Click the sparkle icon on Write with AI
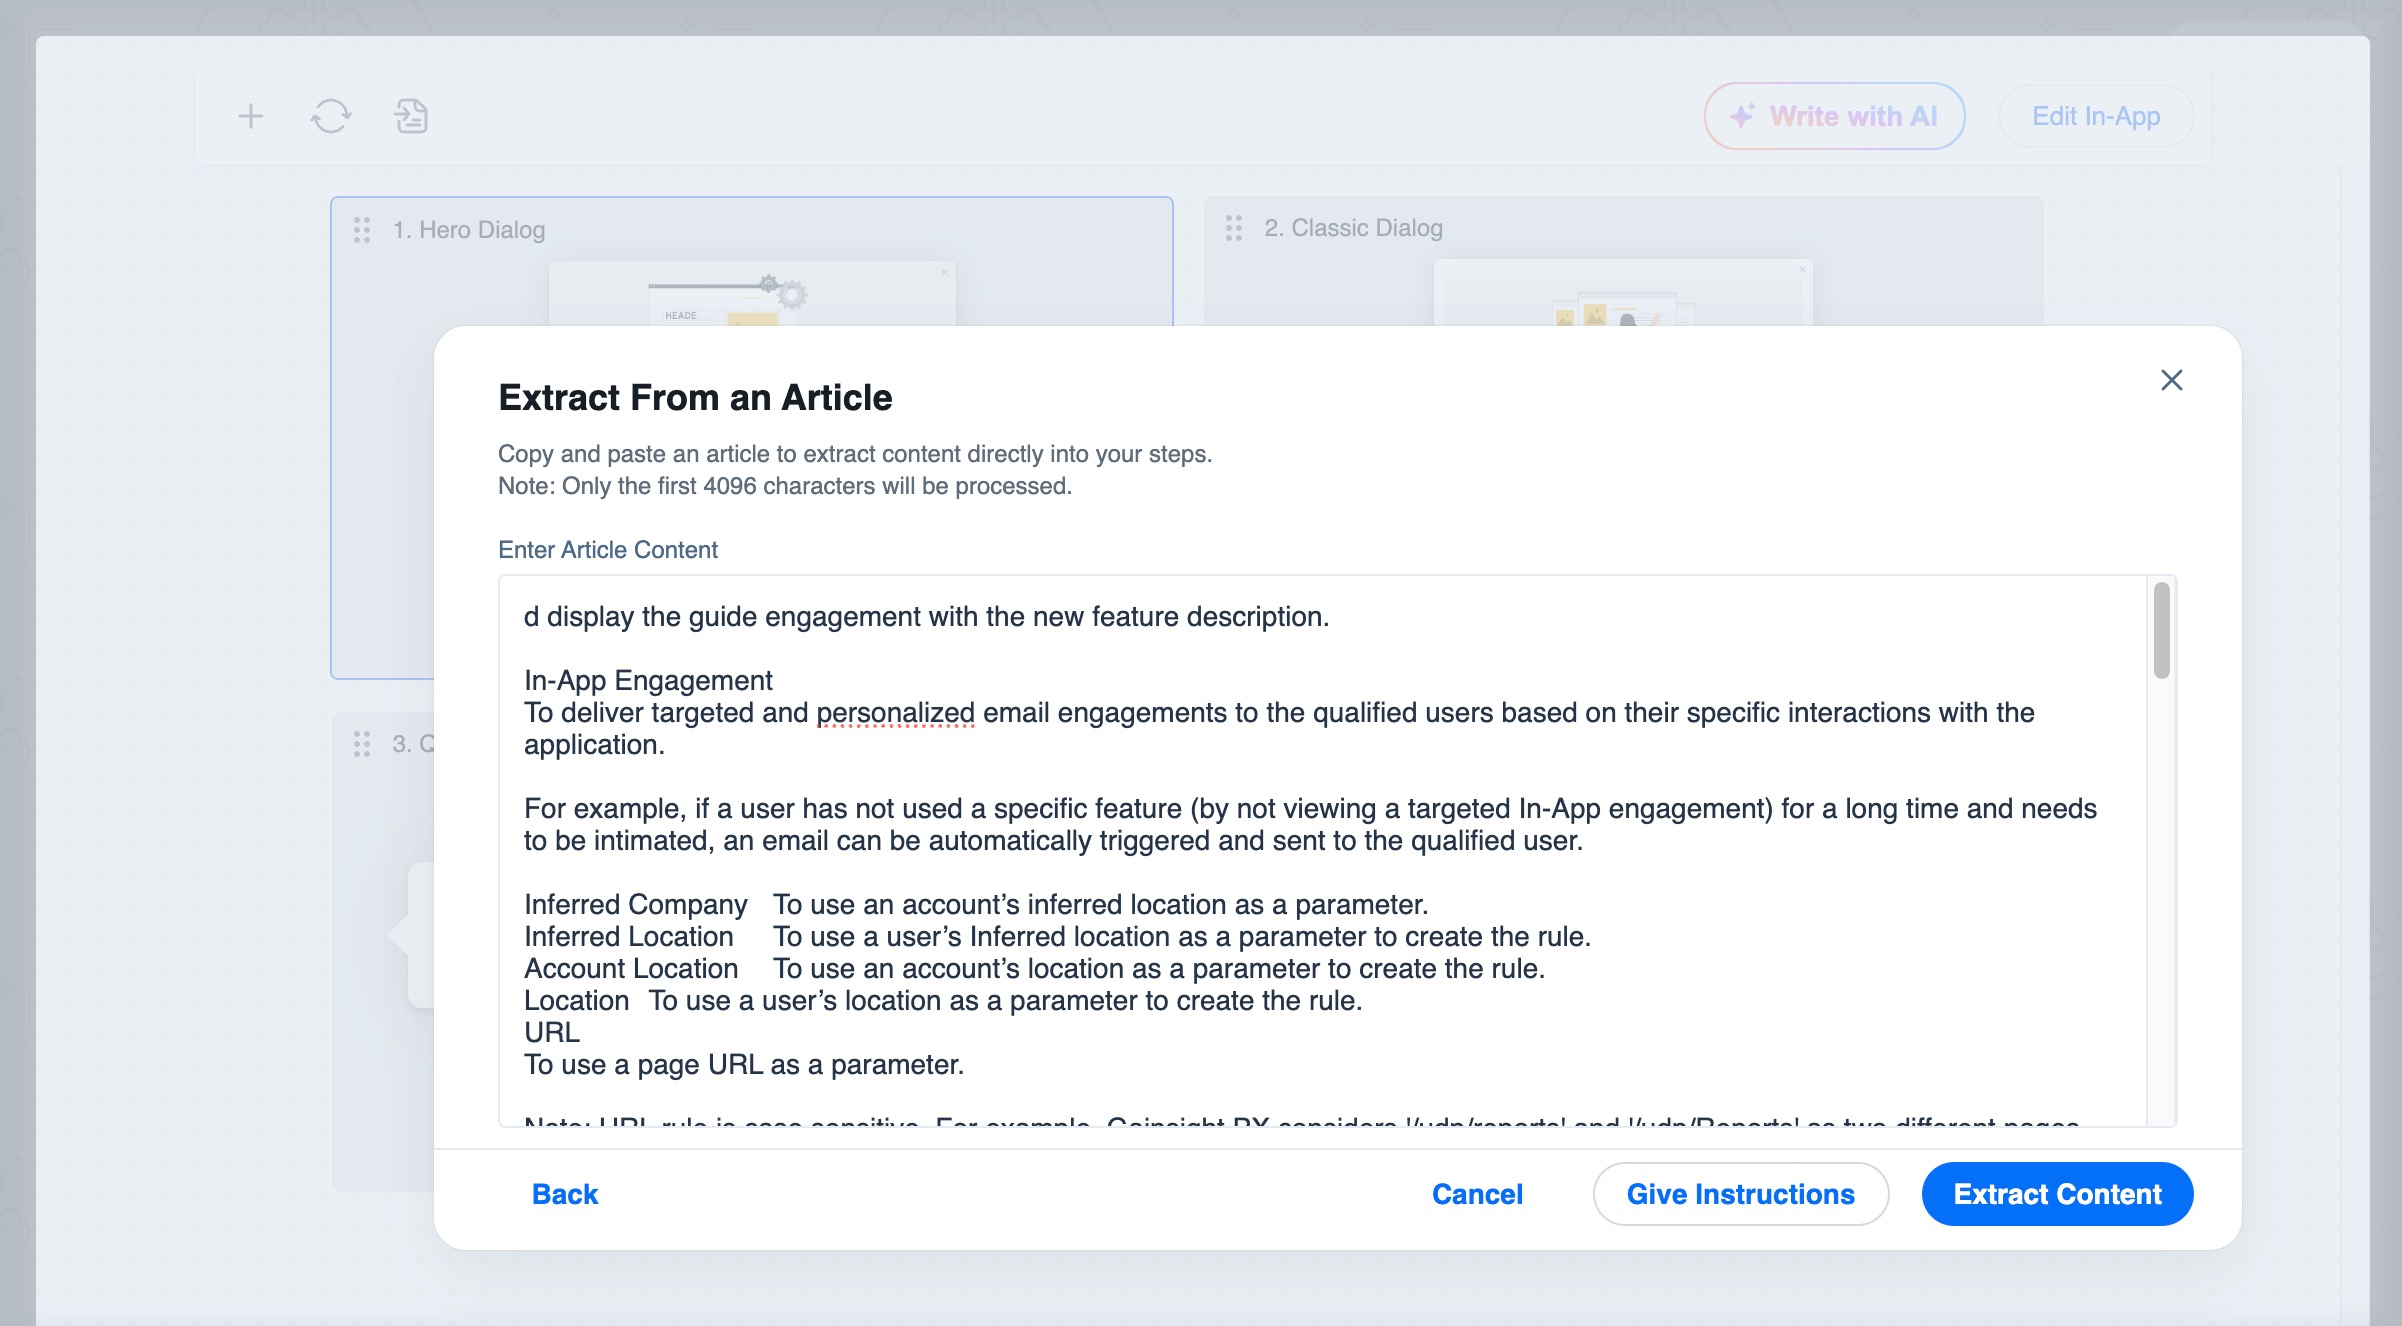Image resolution: width=2402 pixels, height=1326 pixels. click(1742, 115)
